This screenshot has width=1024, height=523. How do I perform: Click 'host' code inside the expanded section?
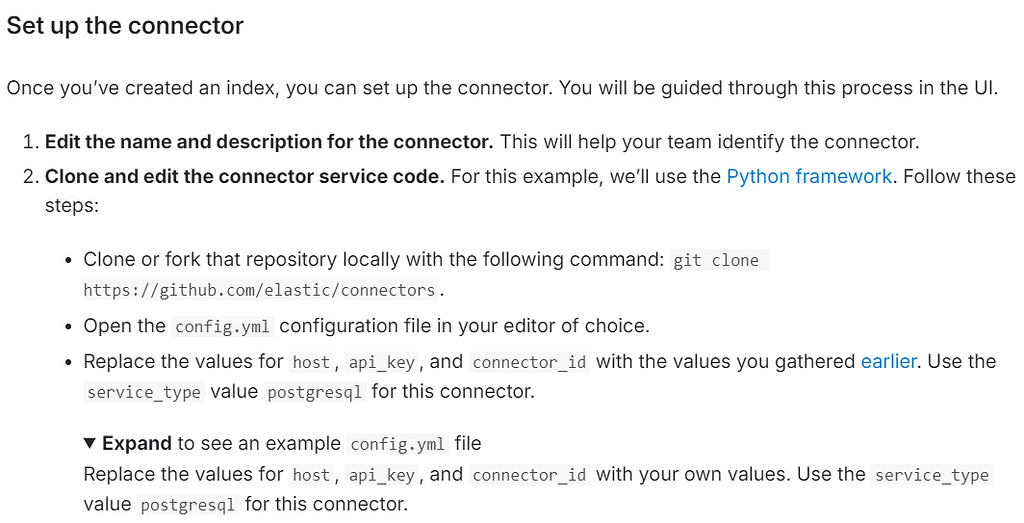311,475
